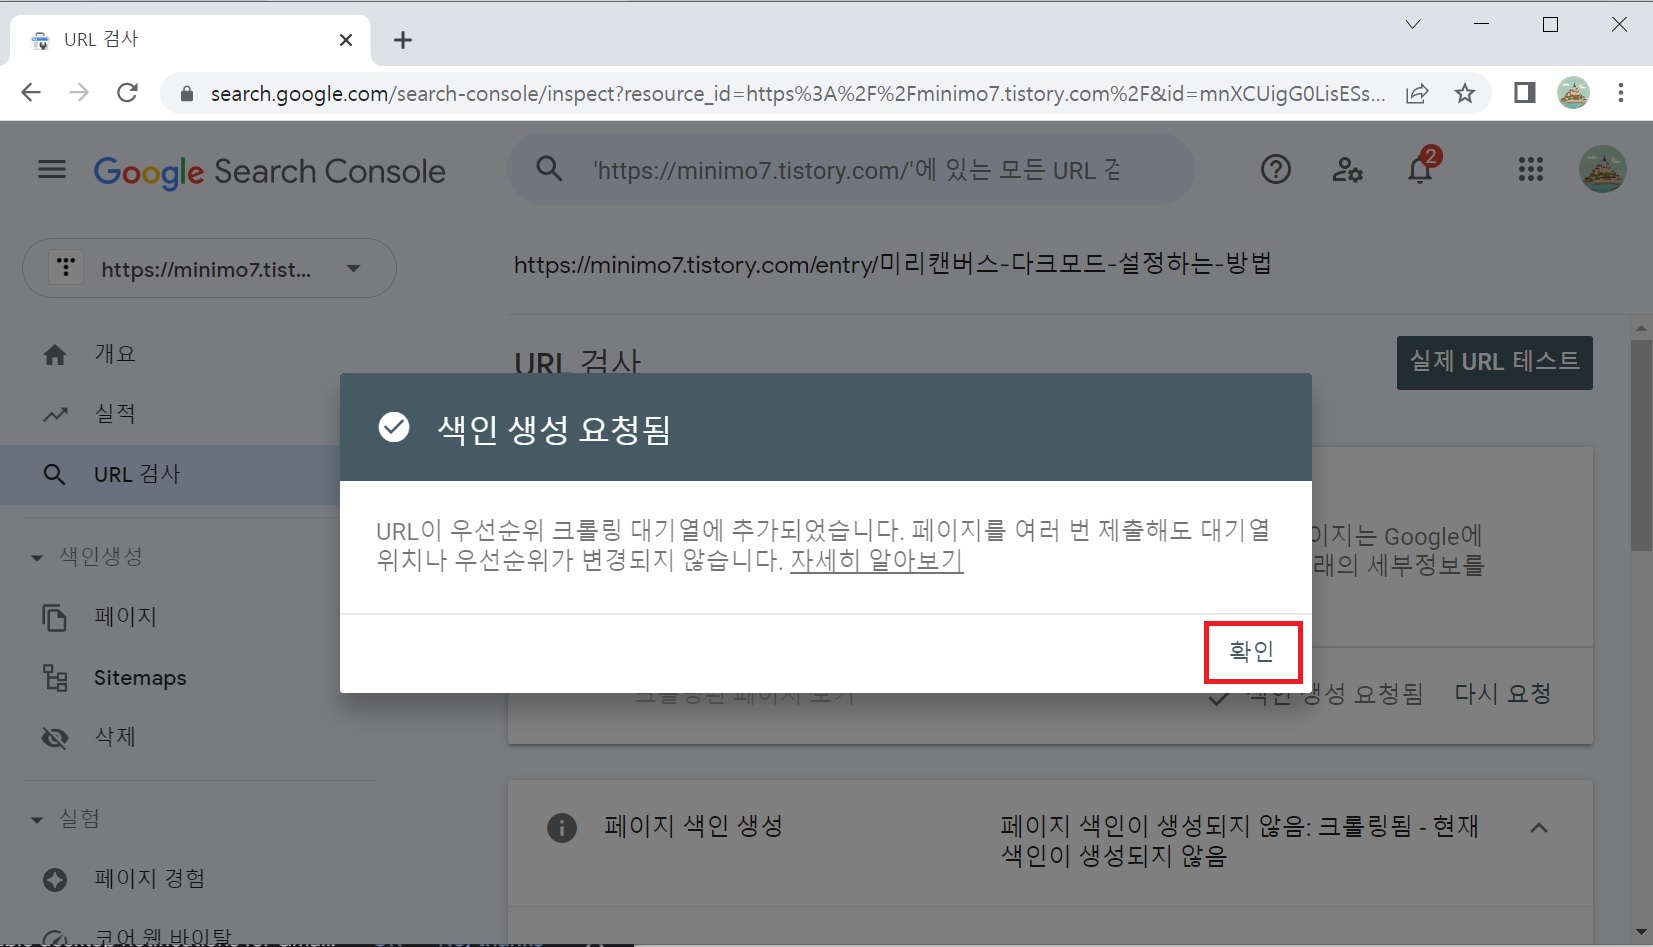Go to 개요 overview page
This screenshot has height=947, width=1653.
point(115,354)
